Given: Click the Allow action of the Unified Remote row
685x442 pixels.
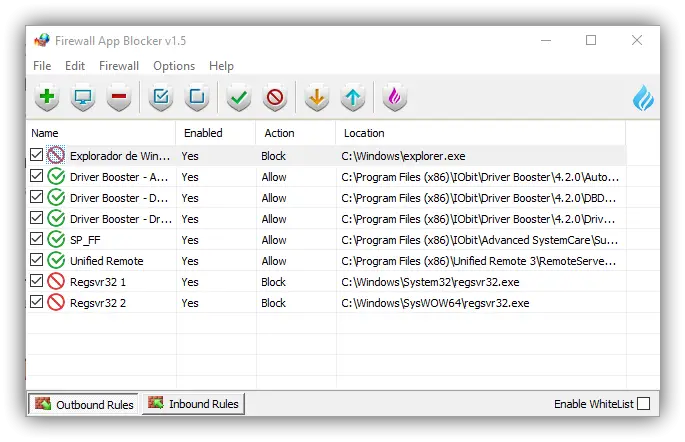Looking at the screenshot, I should click(x=274, y=261).
